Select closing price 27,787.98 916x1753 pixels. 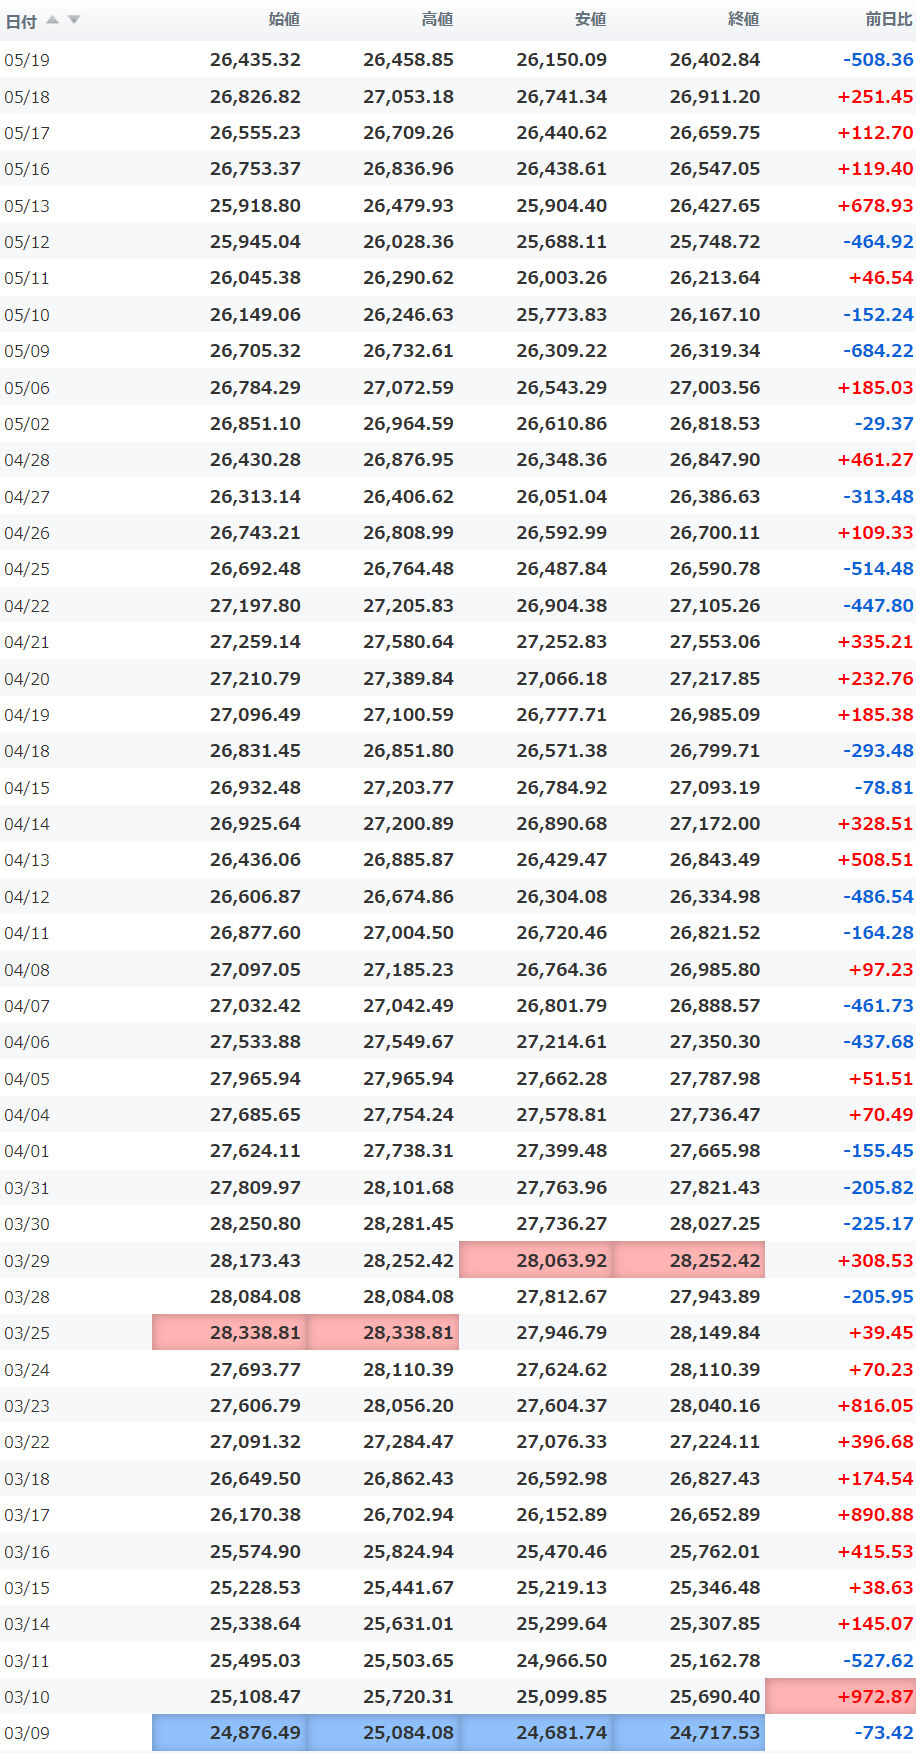[714, 1079]
